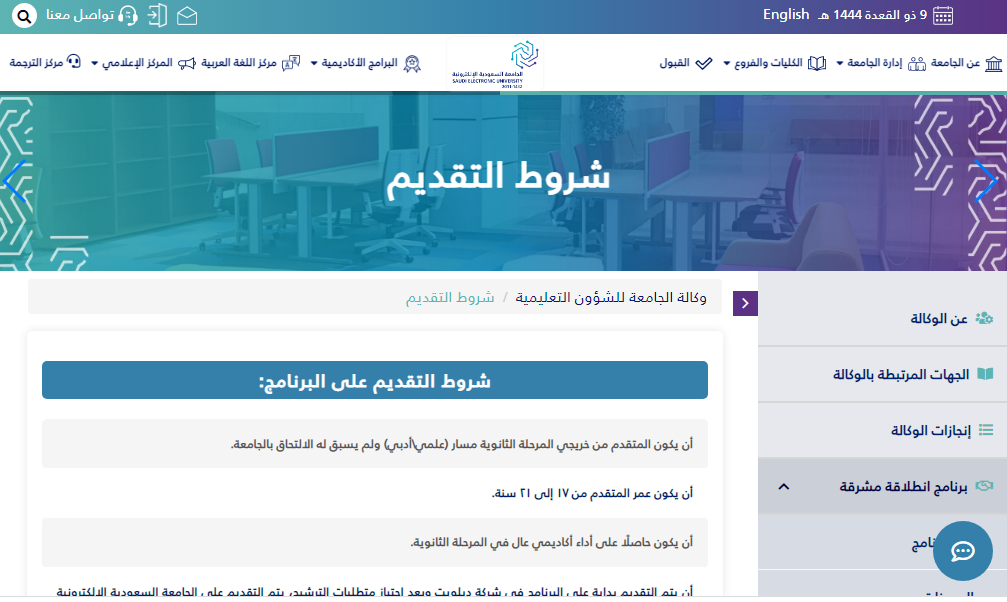1007x602 pixels.
Task: Expand the المركز الإعلامي dropdown arrow
Action: click(94, 64)
